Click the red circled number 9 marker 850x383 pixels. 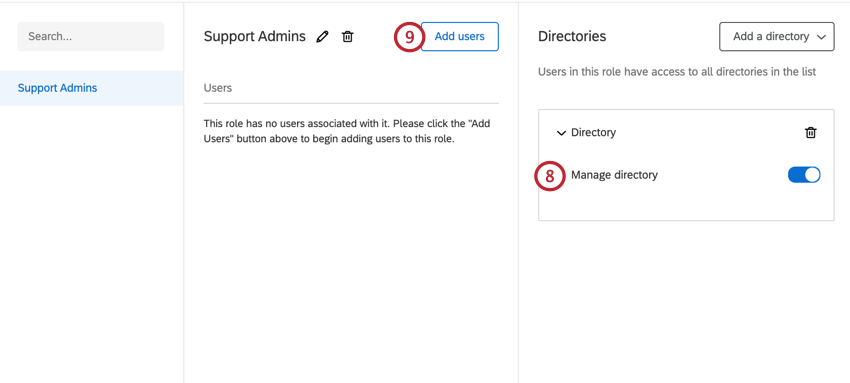point(408,37)
